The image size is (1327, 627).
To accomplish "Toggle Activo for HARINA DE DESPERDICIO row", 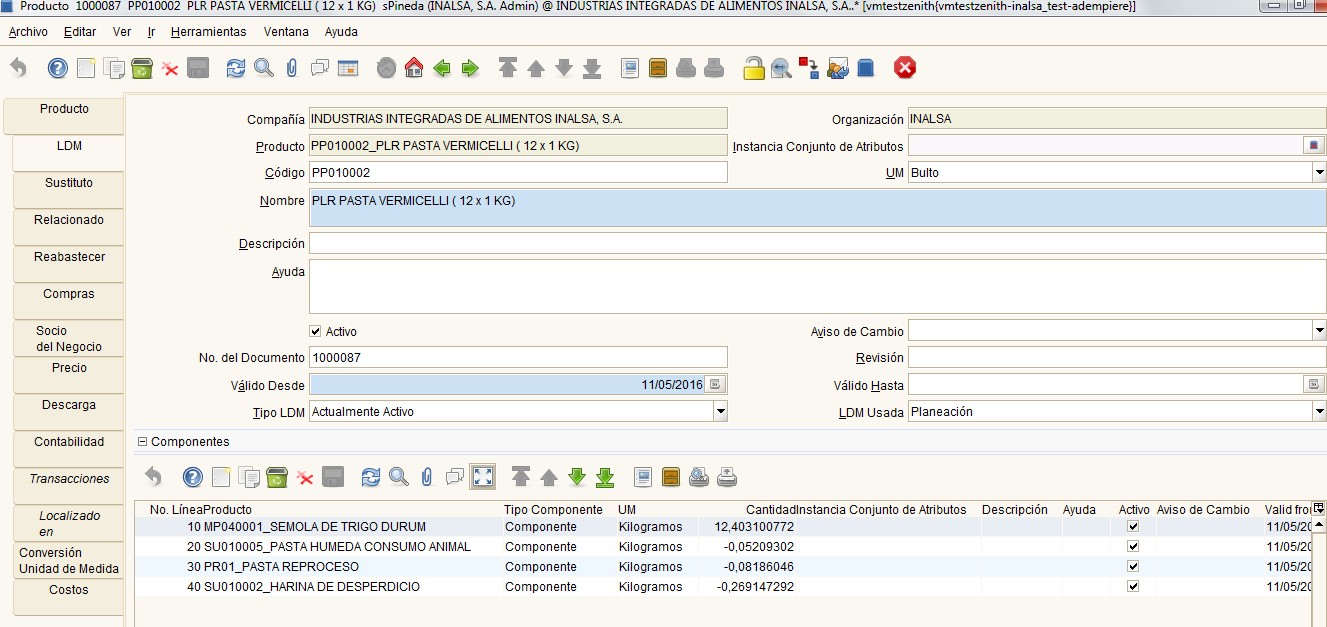I will (x=1133, y=587).
